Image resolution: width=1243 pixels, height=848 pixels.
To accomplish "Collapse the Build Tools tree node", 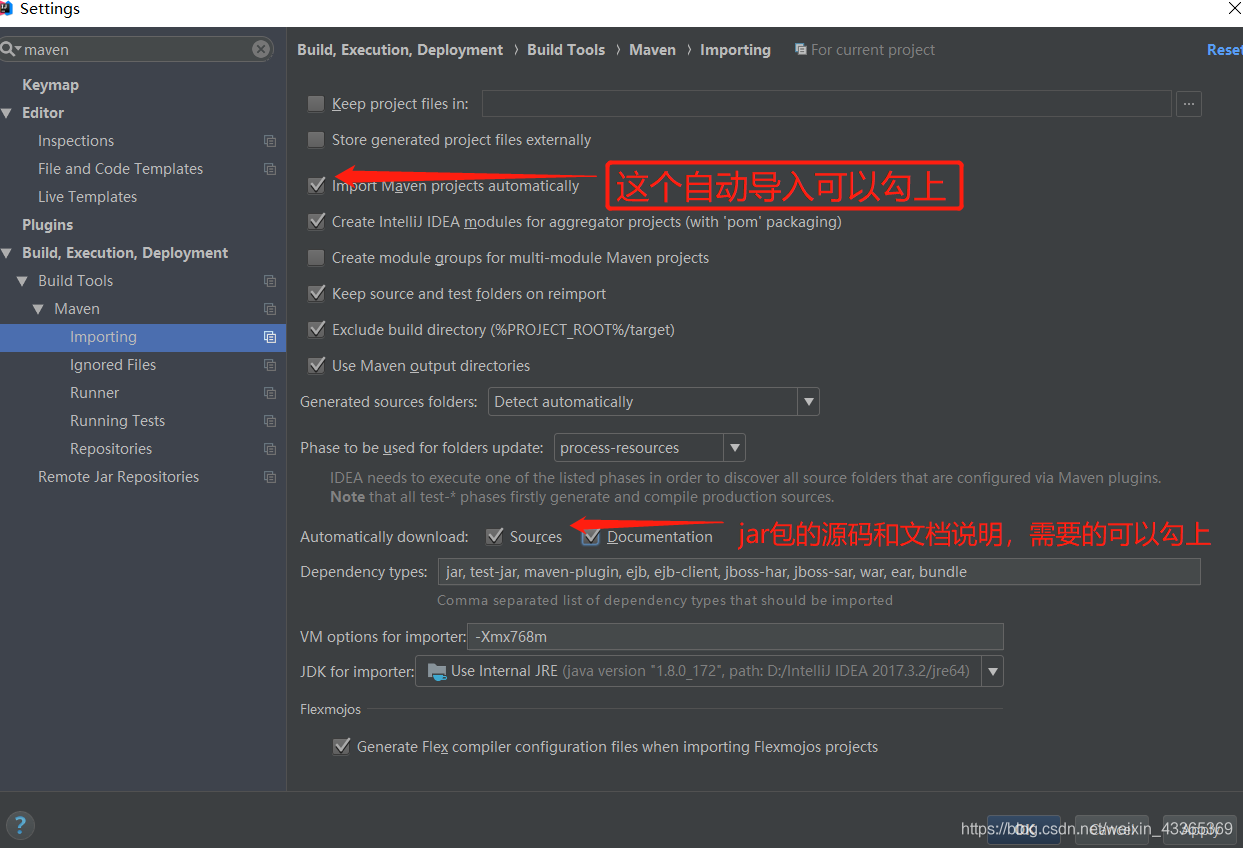I will click(x=23, y=281).
